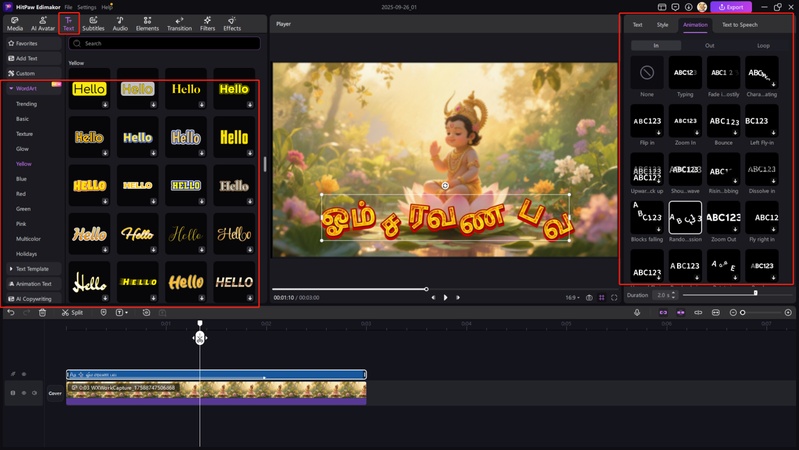Switch animation type to Loop
799x450 pixels.
[x=763, y=46]
